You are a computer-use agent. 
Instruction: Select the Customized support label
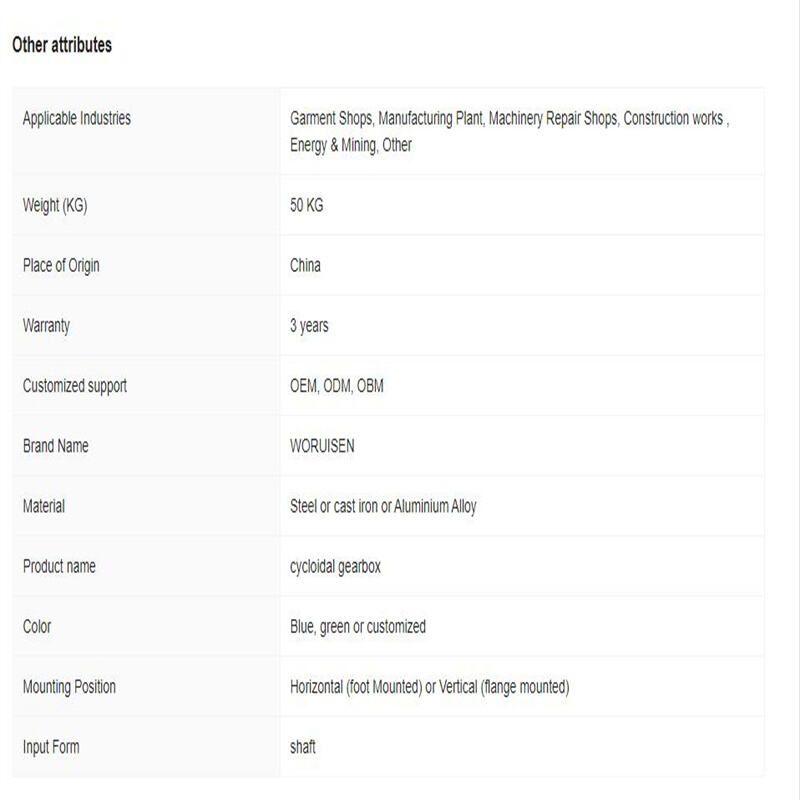pyautogui.click(x=74, y=386)
